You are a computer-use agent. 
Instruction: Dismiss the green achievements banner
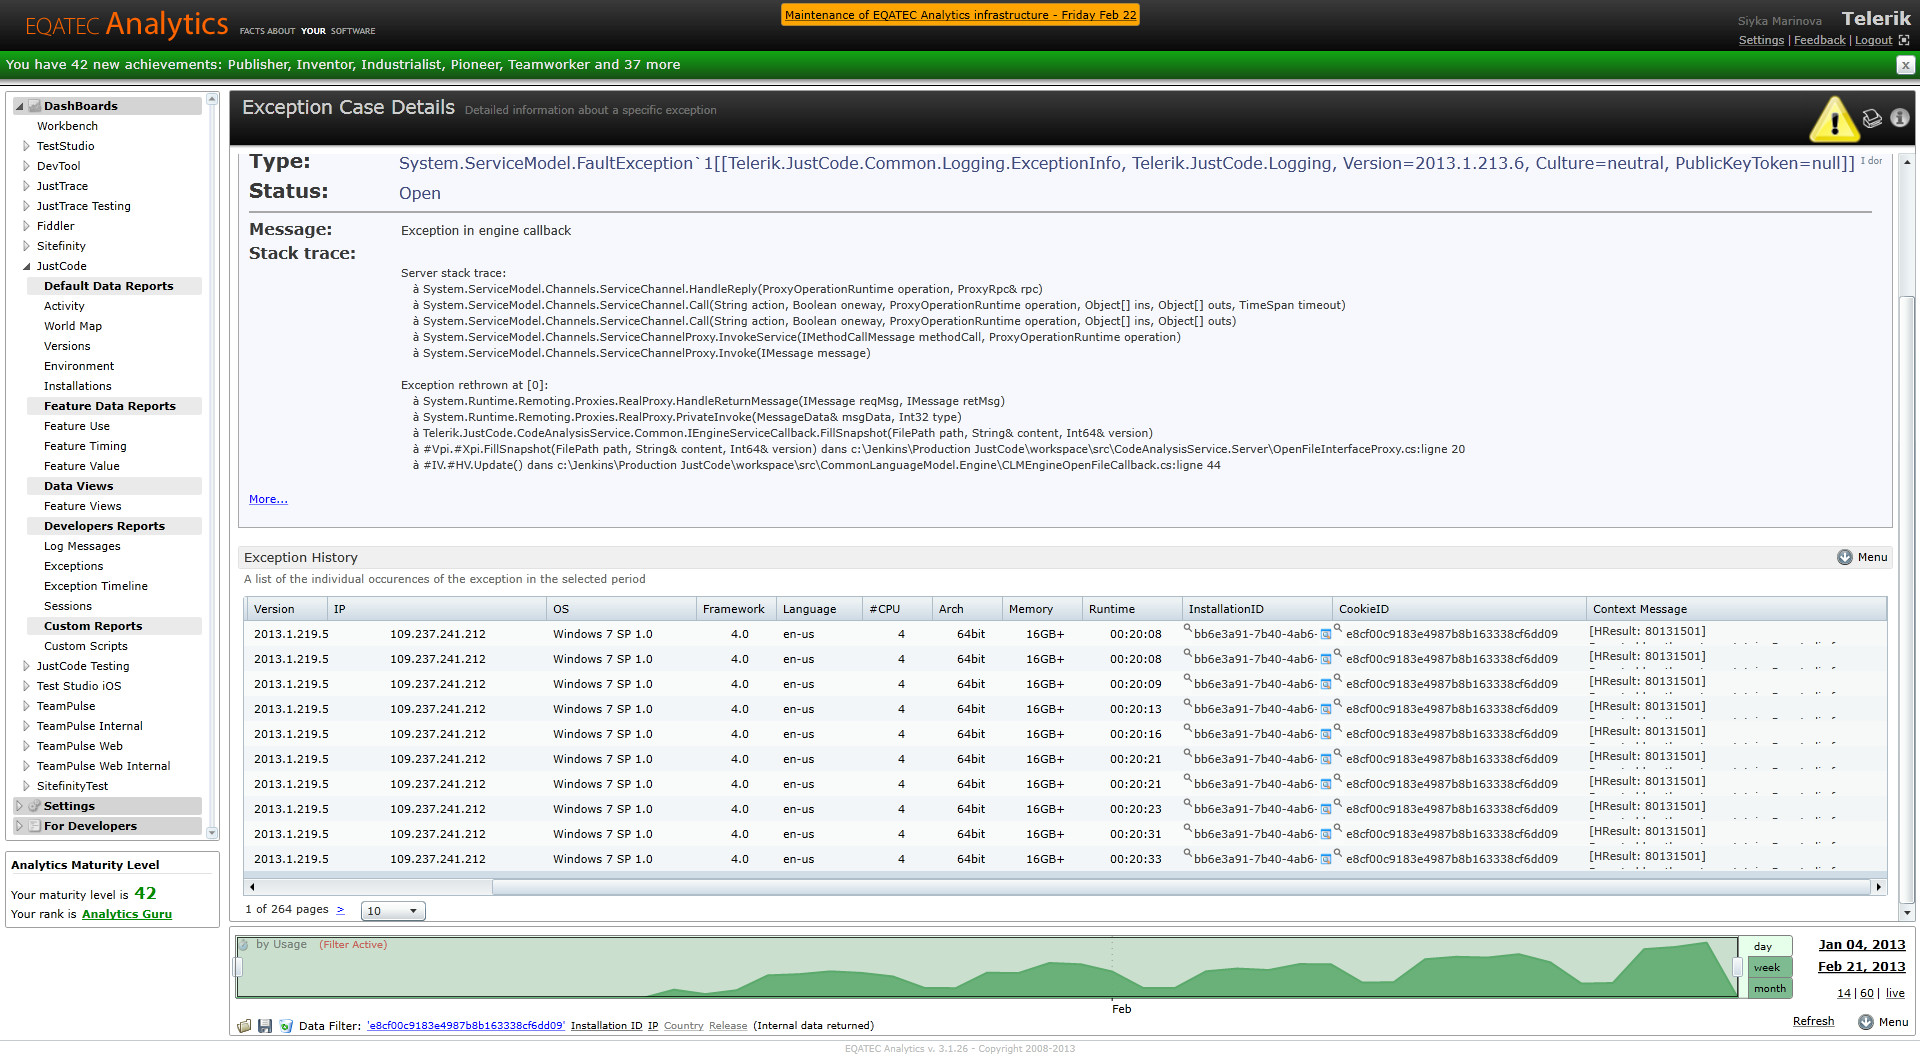click(x=1905, y=65)
